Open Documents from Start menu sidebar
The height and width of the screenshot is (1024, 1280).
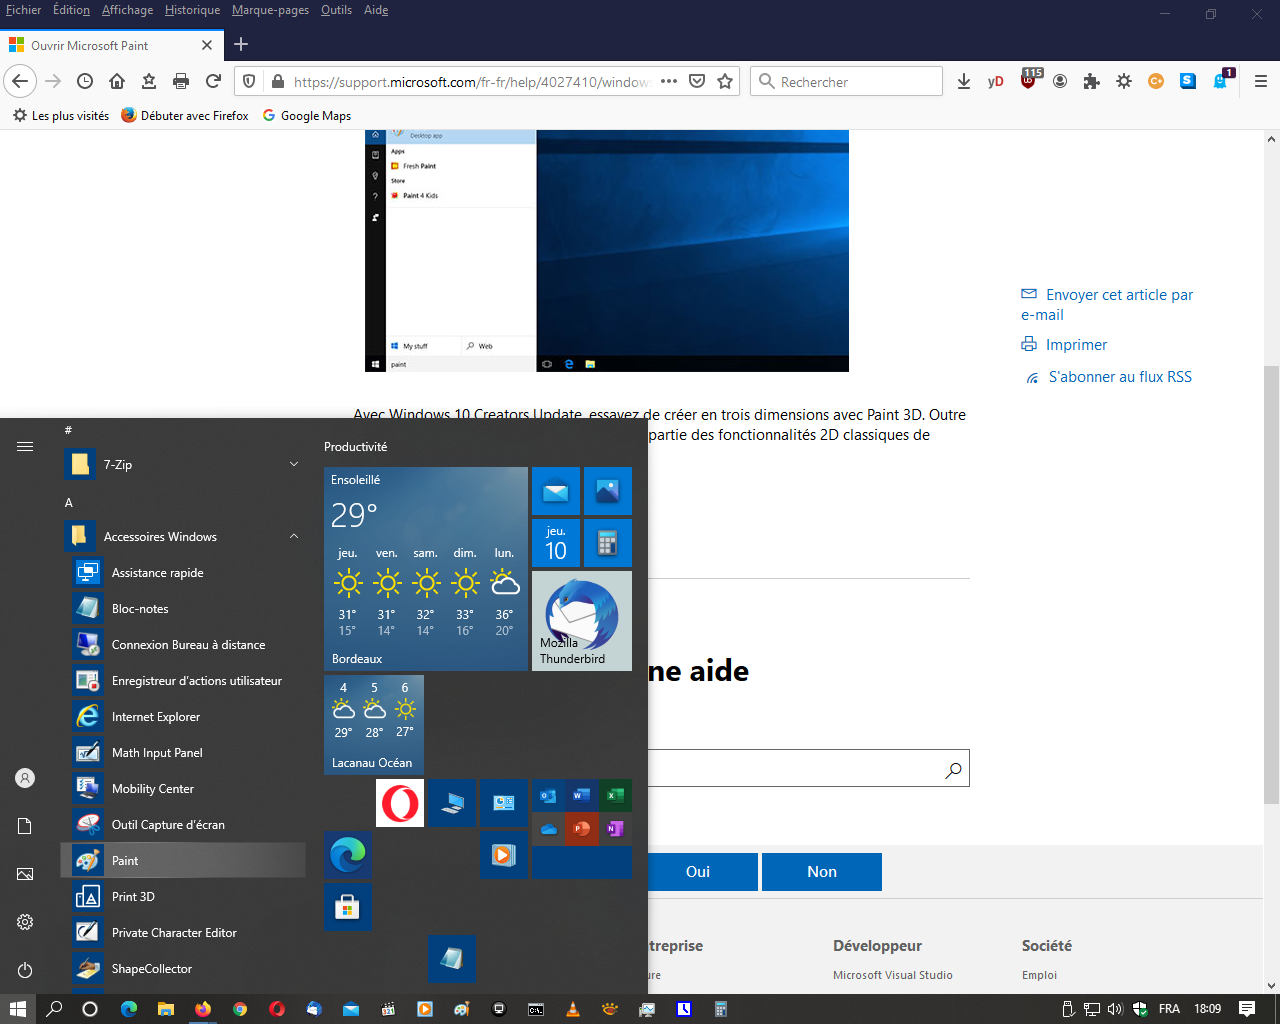click(x=25, y=826)
